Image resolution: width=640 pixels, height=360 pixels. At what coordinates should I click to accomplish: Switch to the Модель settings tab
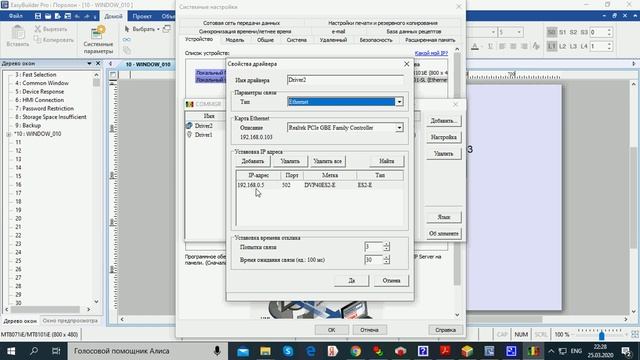pos(235,40)
